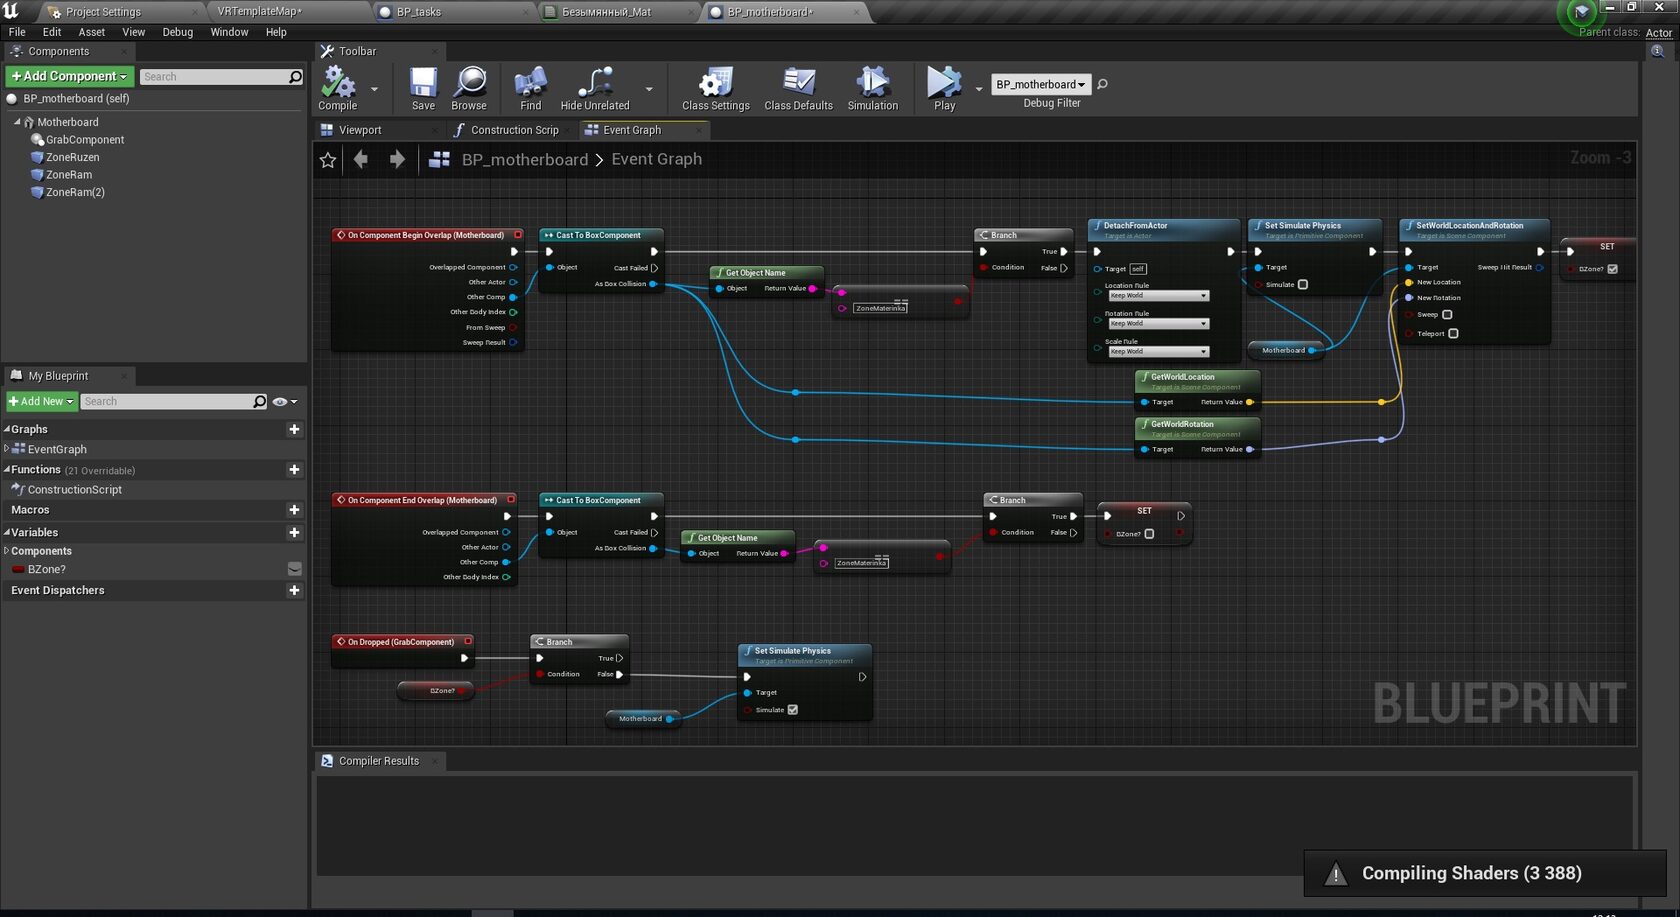Click BP_motherboard in the breadcrumb
Image resolution: width=1680 pixels, height=917 pixels.
525,159
